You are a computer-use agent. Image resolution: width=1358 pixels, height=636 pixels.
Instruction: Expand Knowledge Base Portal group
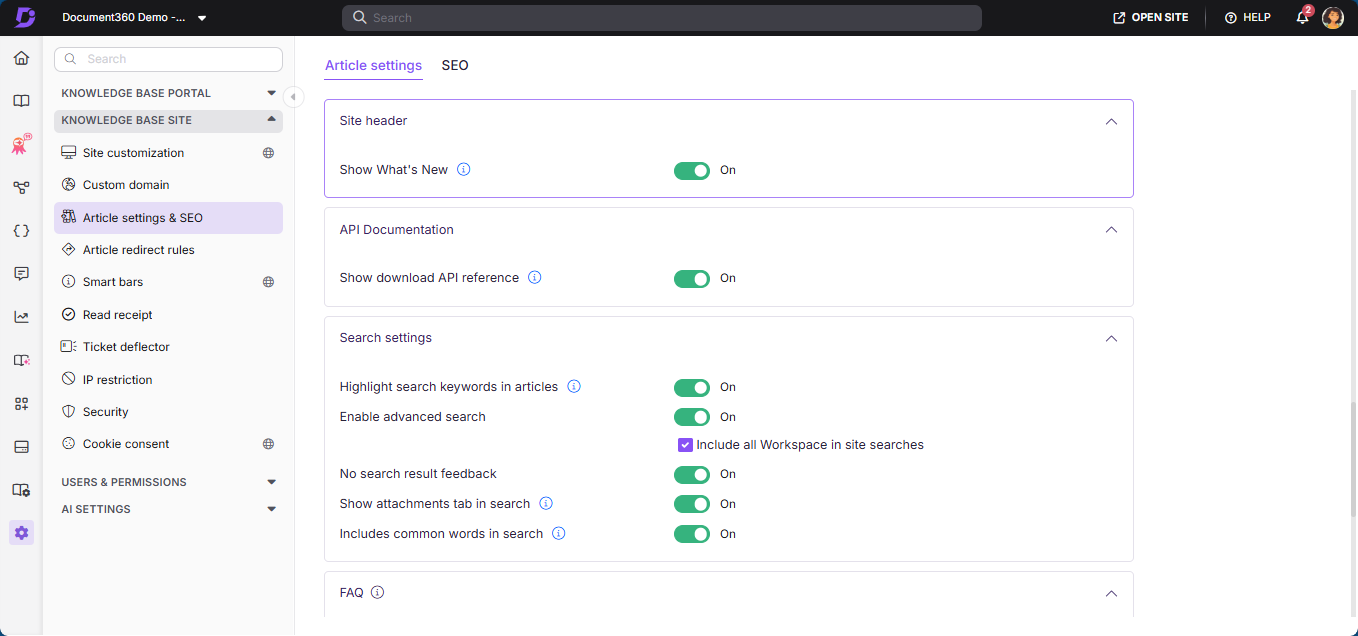168,93
